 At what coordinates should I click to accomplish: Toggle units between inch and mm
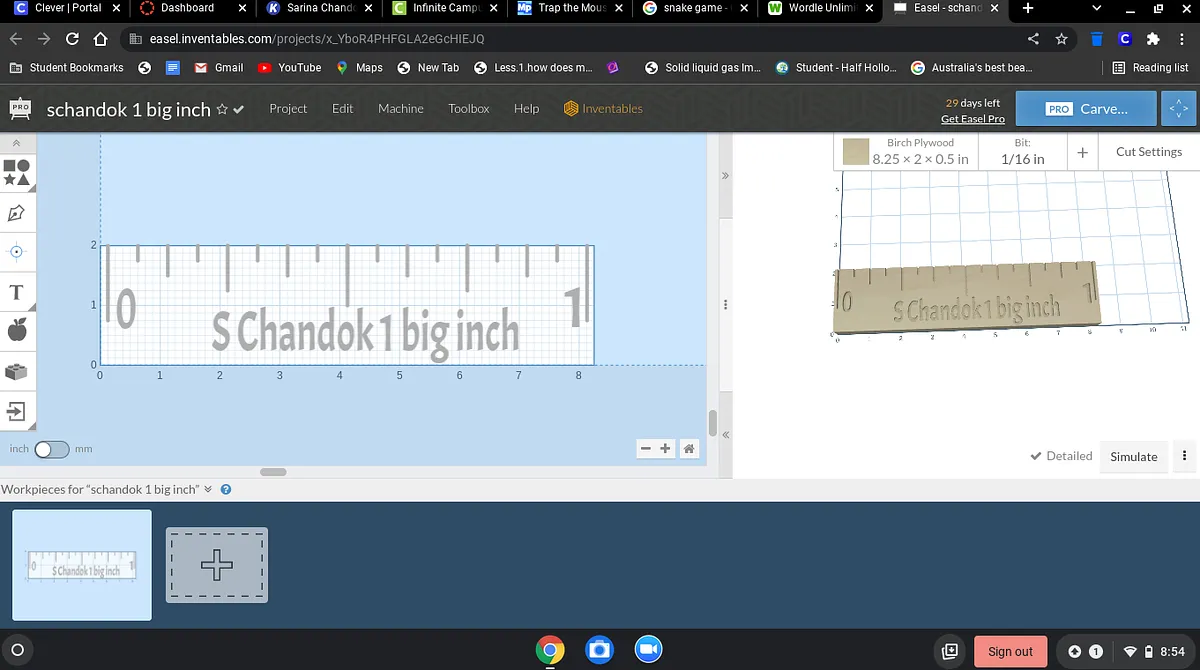click(x=51, y=449)
